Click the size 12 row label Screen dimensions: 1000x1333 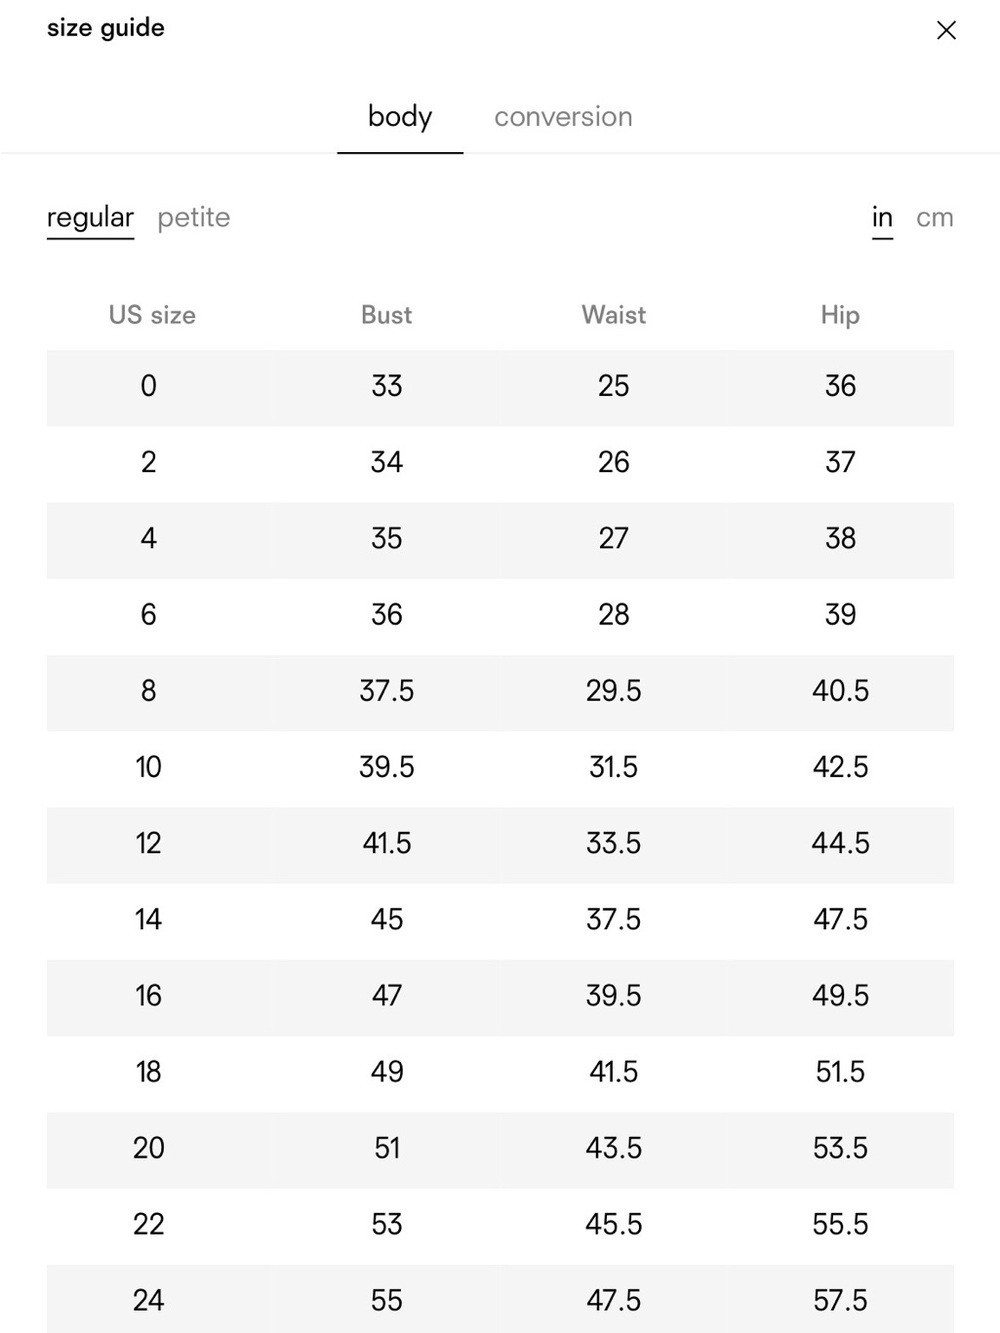(148, 843)
